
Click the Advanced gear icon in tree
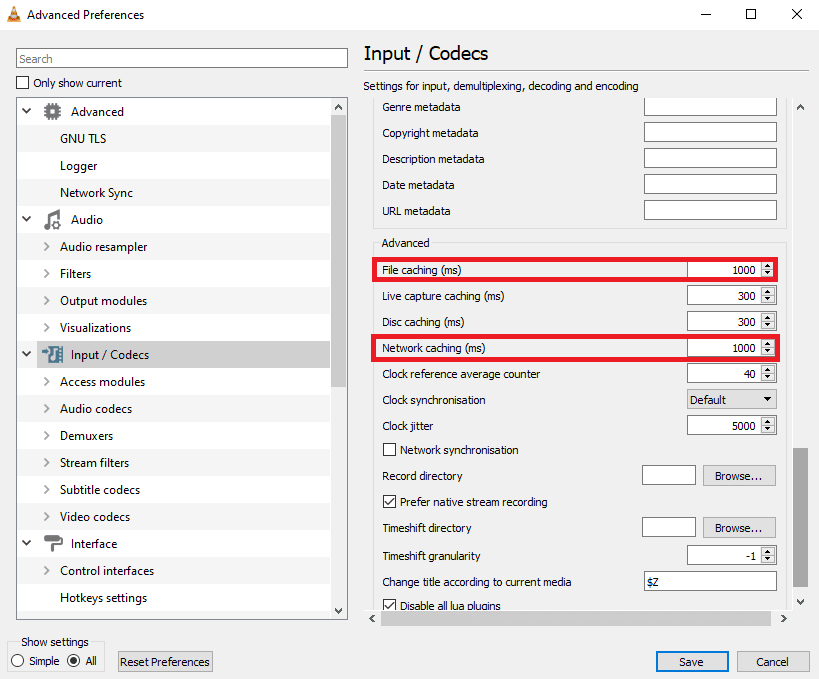pos(52,112)
